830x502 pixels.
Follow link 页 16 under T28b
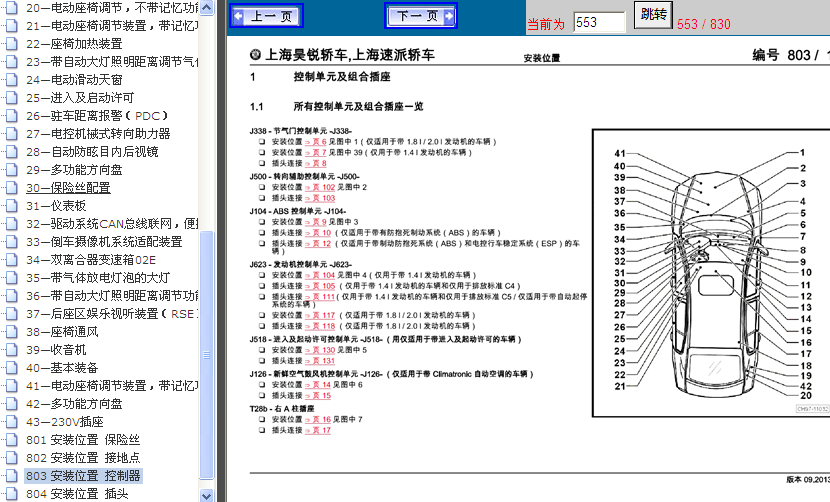coord(318,419)
